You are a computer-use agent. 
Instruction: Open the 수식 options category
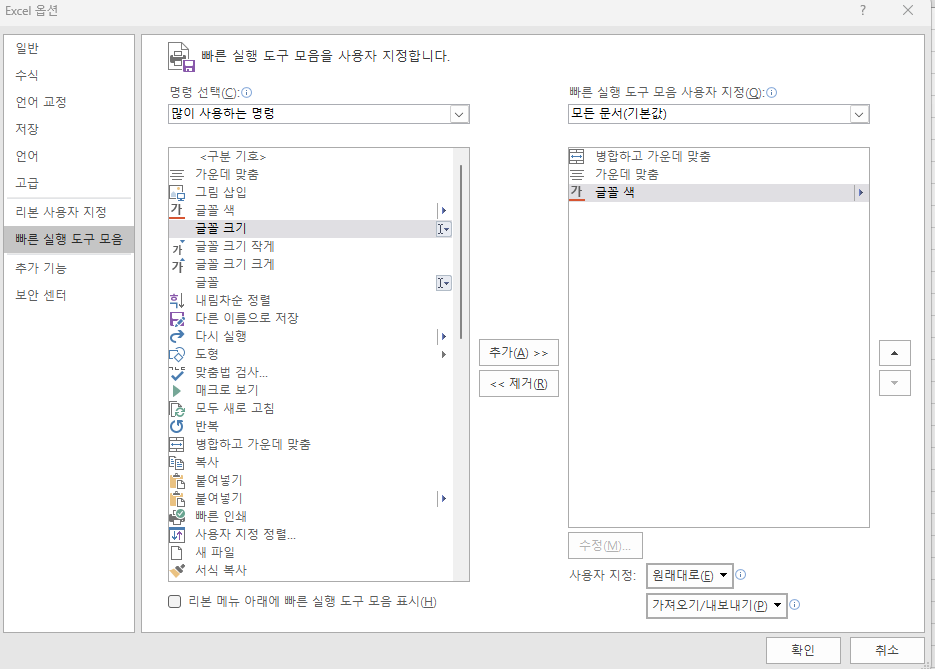point(27,75)
